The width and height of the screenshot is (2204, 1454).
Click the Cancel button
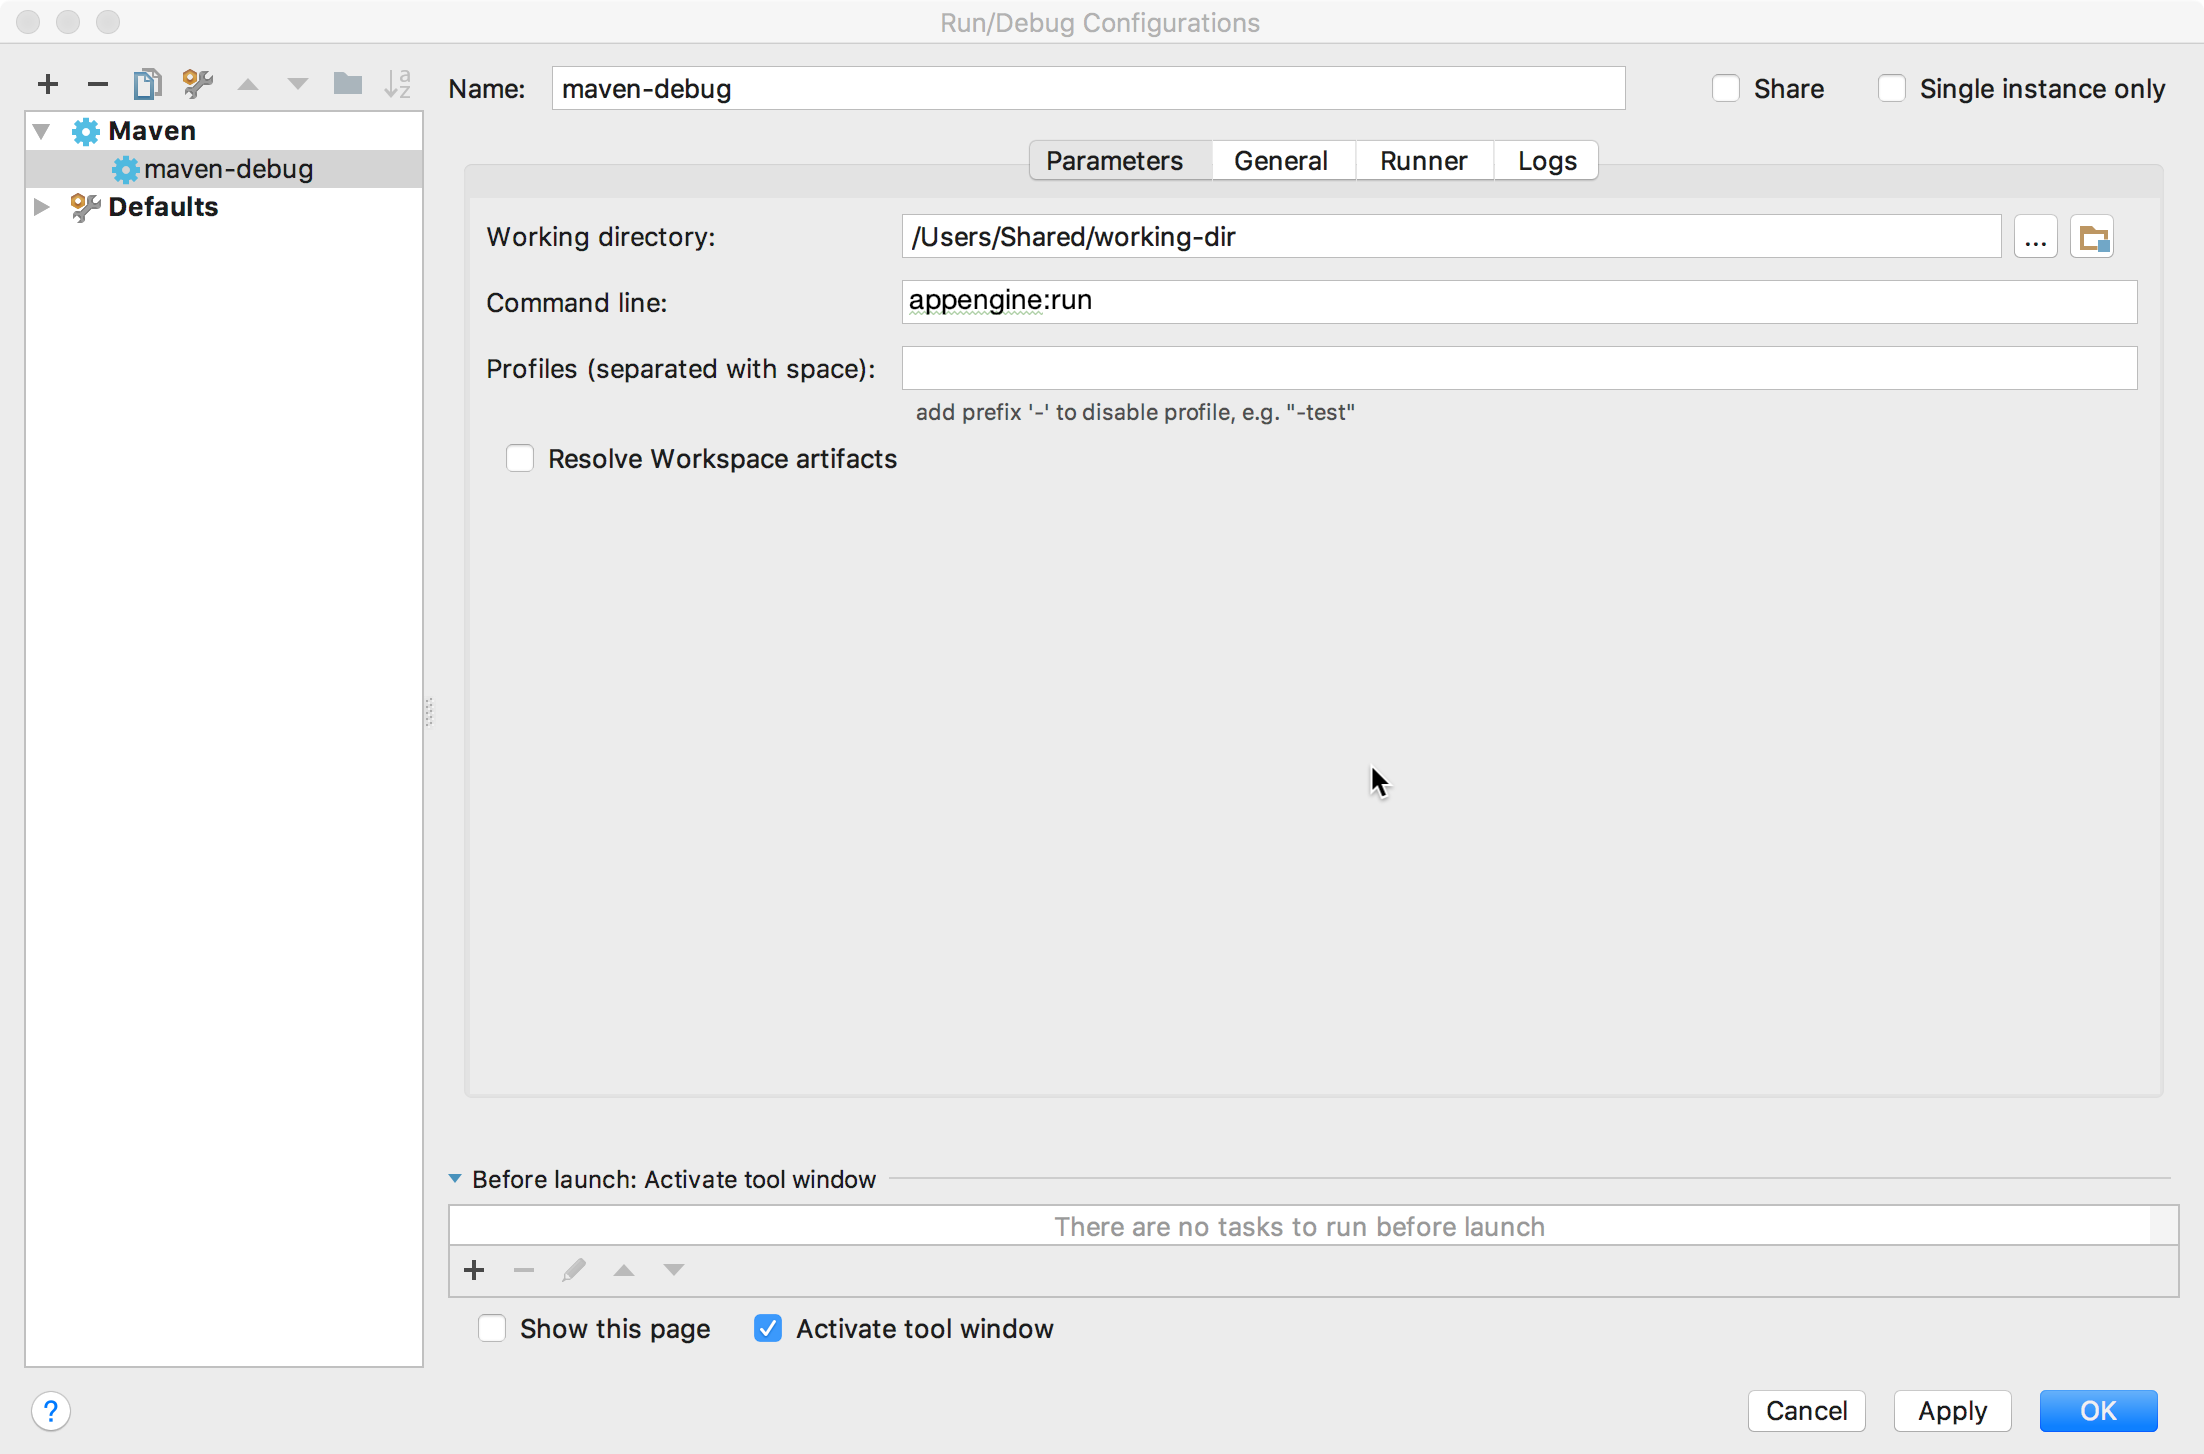tap(1808, 1409)
